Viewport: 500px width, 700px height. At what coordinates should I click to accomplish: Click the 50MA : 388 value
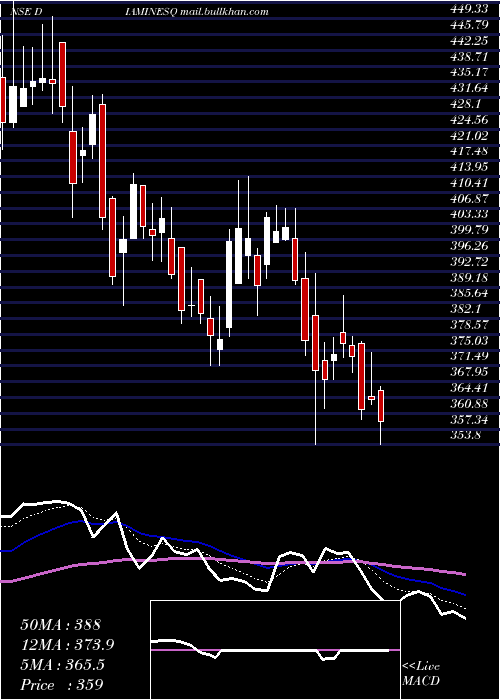tap(61, 625)
